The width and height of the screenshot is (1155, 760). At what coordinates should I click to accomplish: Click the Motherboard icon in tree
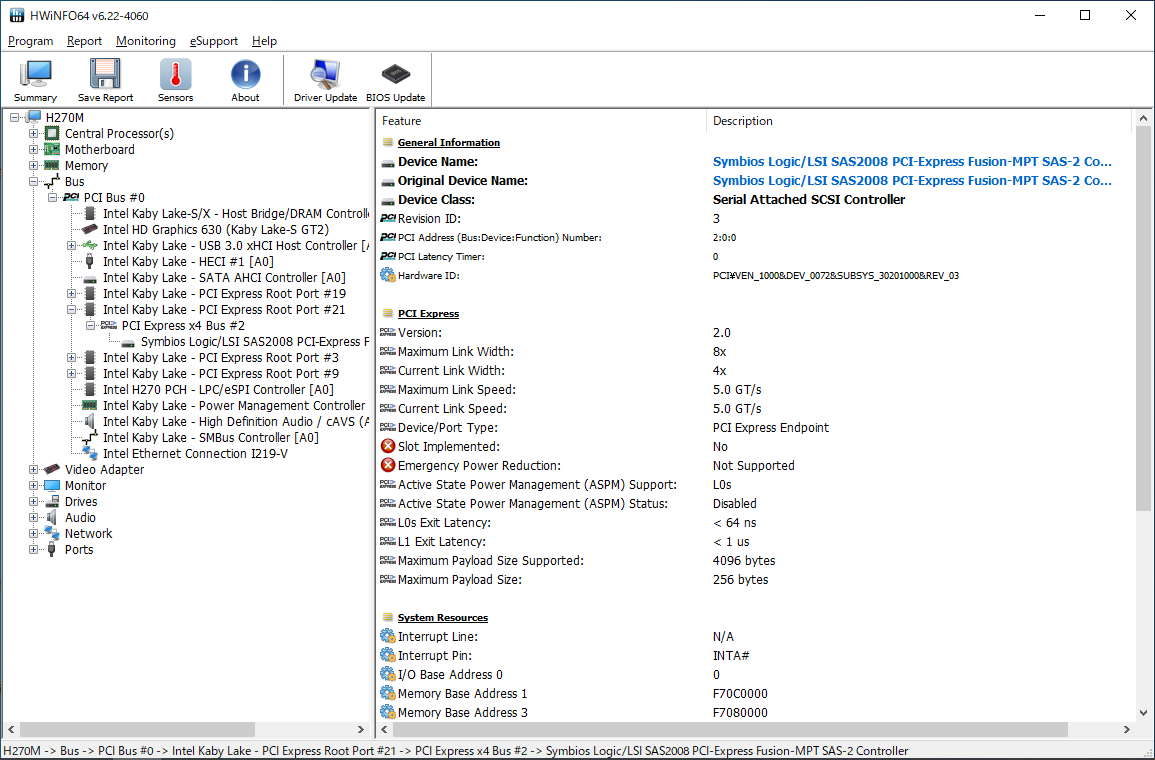pos(52,149)
